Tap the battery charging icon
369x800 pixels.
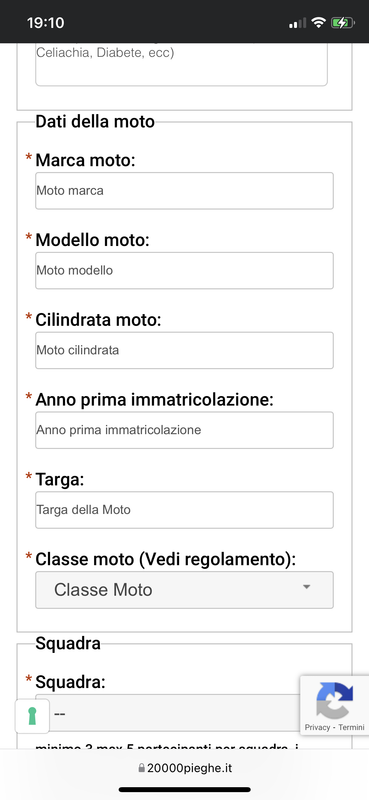tap(342, 22)
